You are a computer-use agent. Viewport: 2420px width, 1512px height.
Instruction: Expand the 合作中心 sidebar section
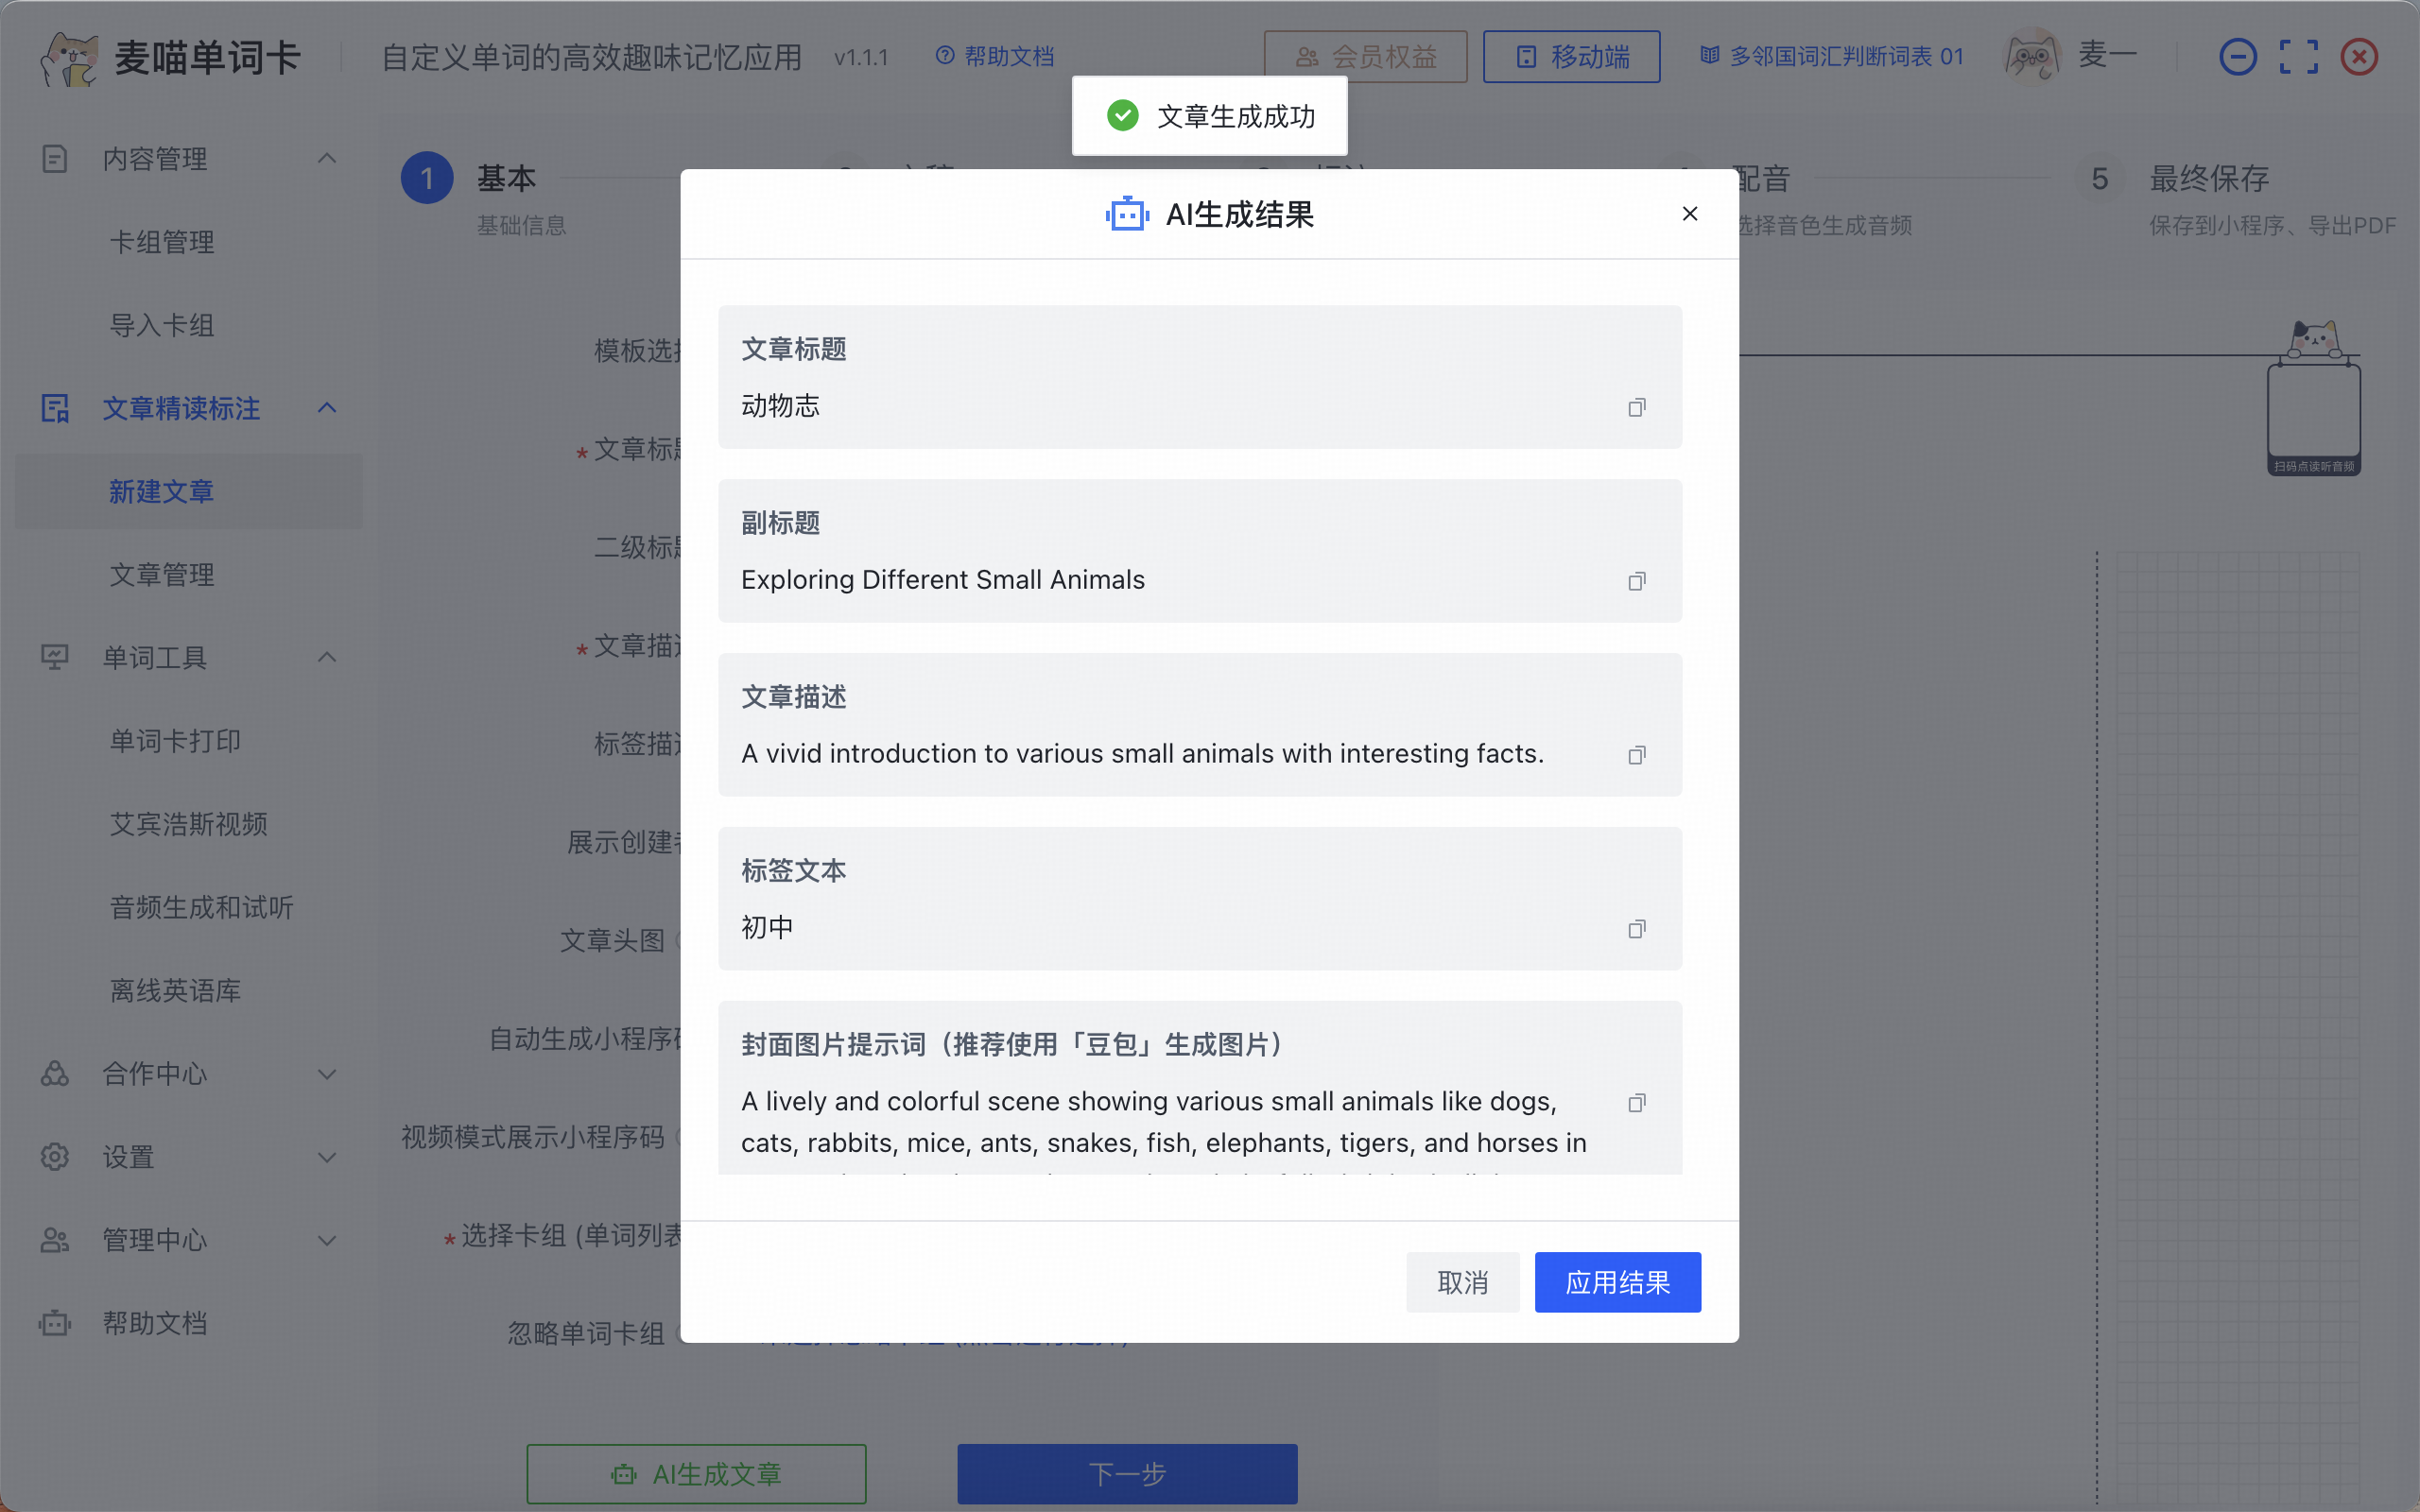coord(326,1074)
